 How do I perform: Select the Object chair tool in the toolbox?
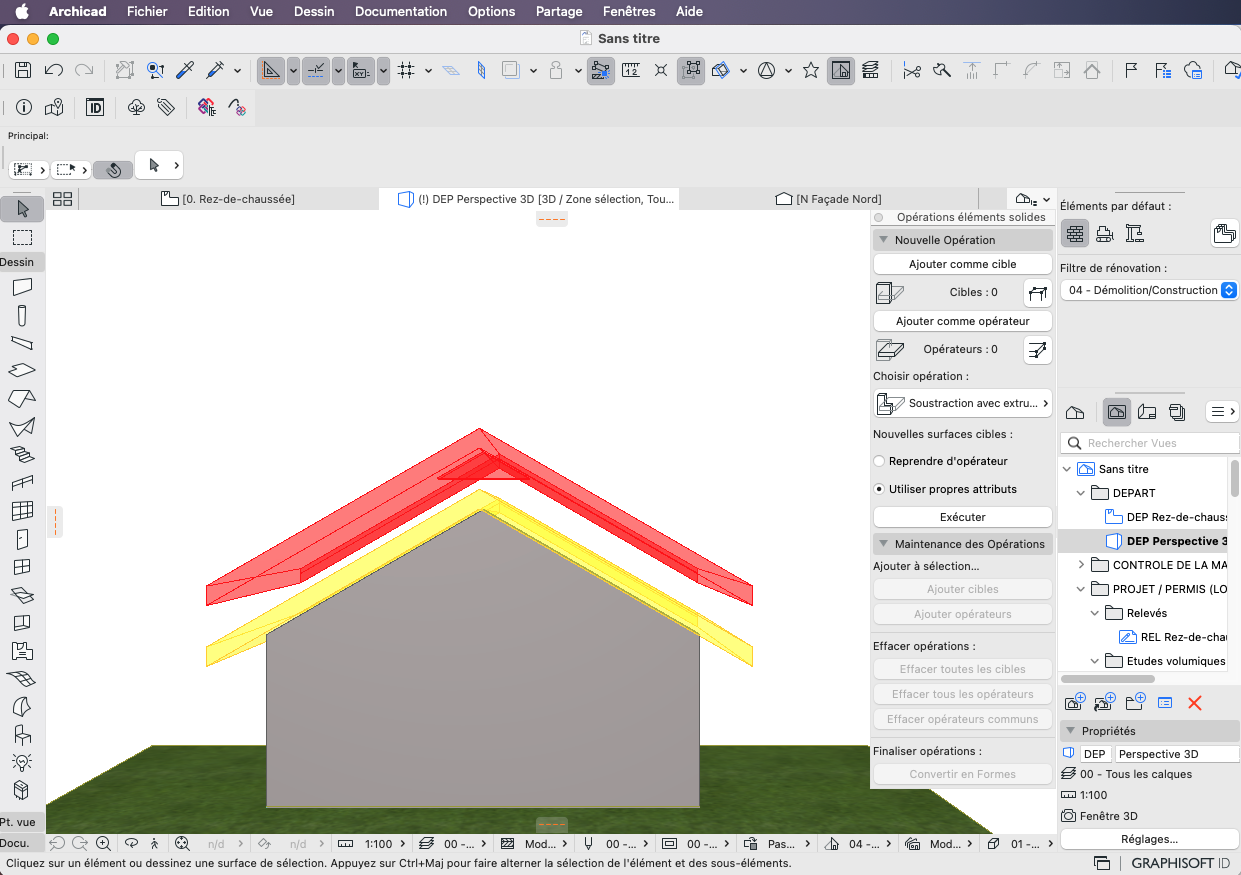pyautogui.click(x=22, y=735)
